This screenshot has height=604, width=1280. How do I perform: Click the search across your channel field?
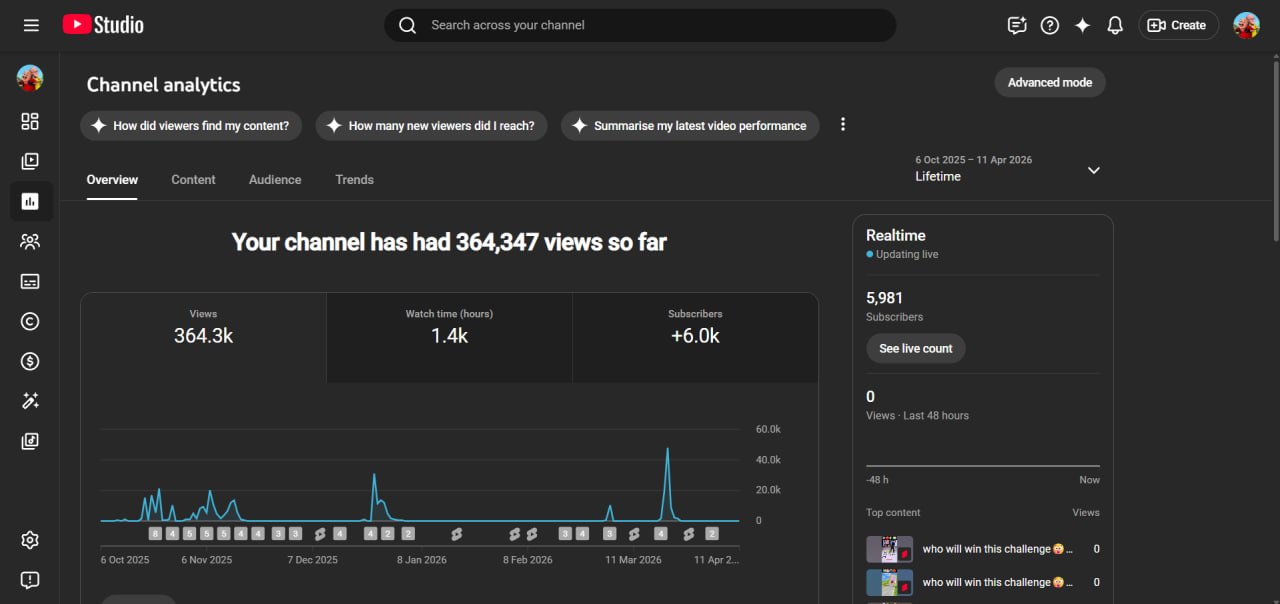[x=640, y=25]
